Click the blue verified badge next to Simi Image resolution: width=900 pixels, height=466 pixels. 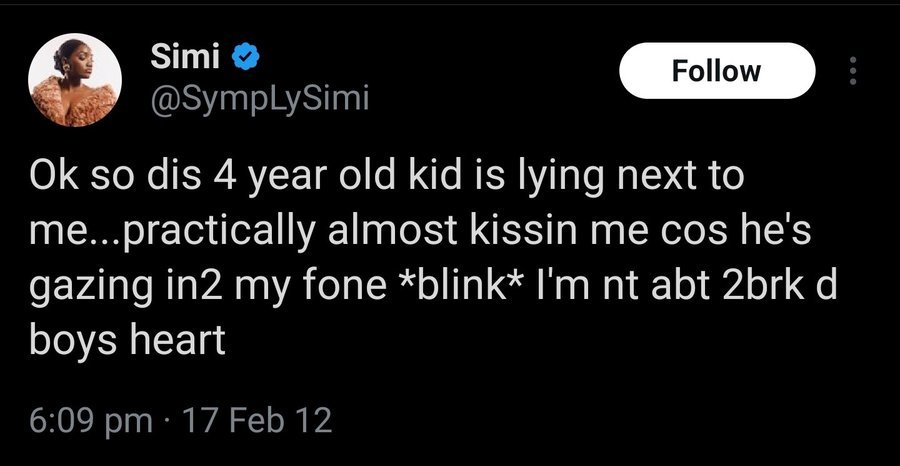244,59
